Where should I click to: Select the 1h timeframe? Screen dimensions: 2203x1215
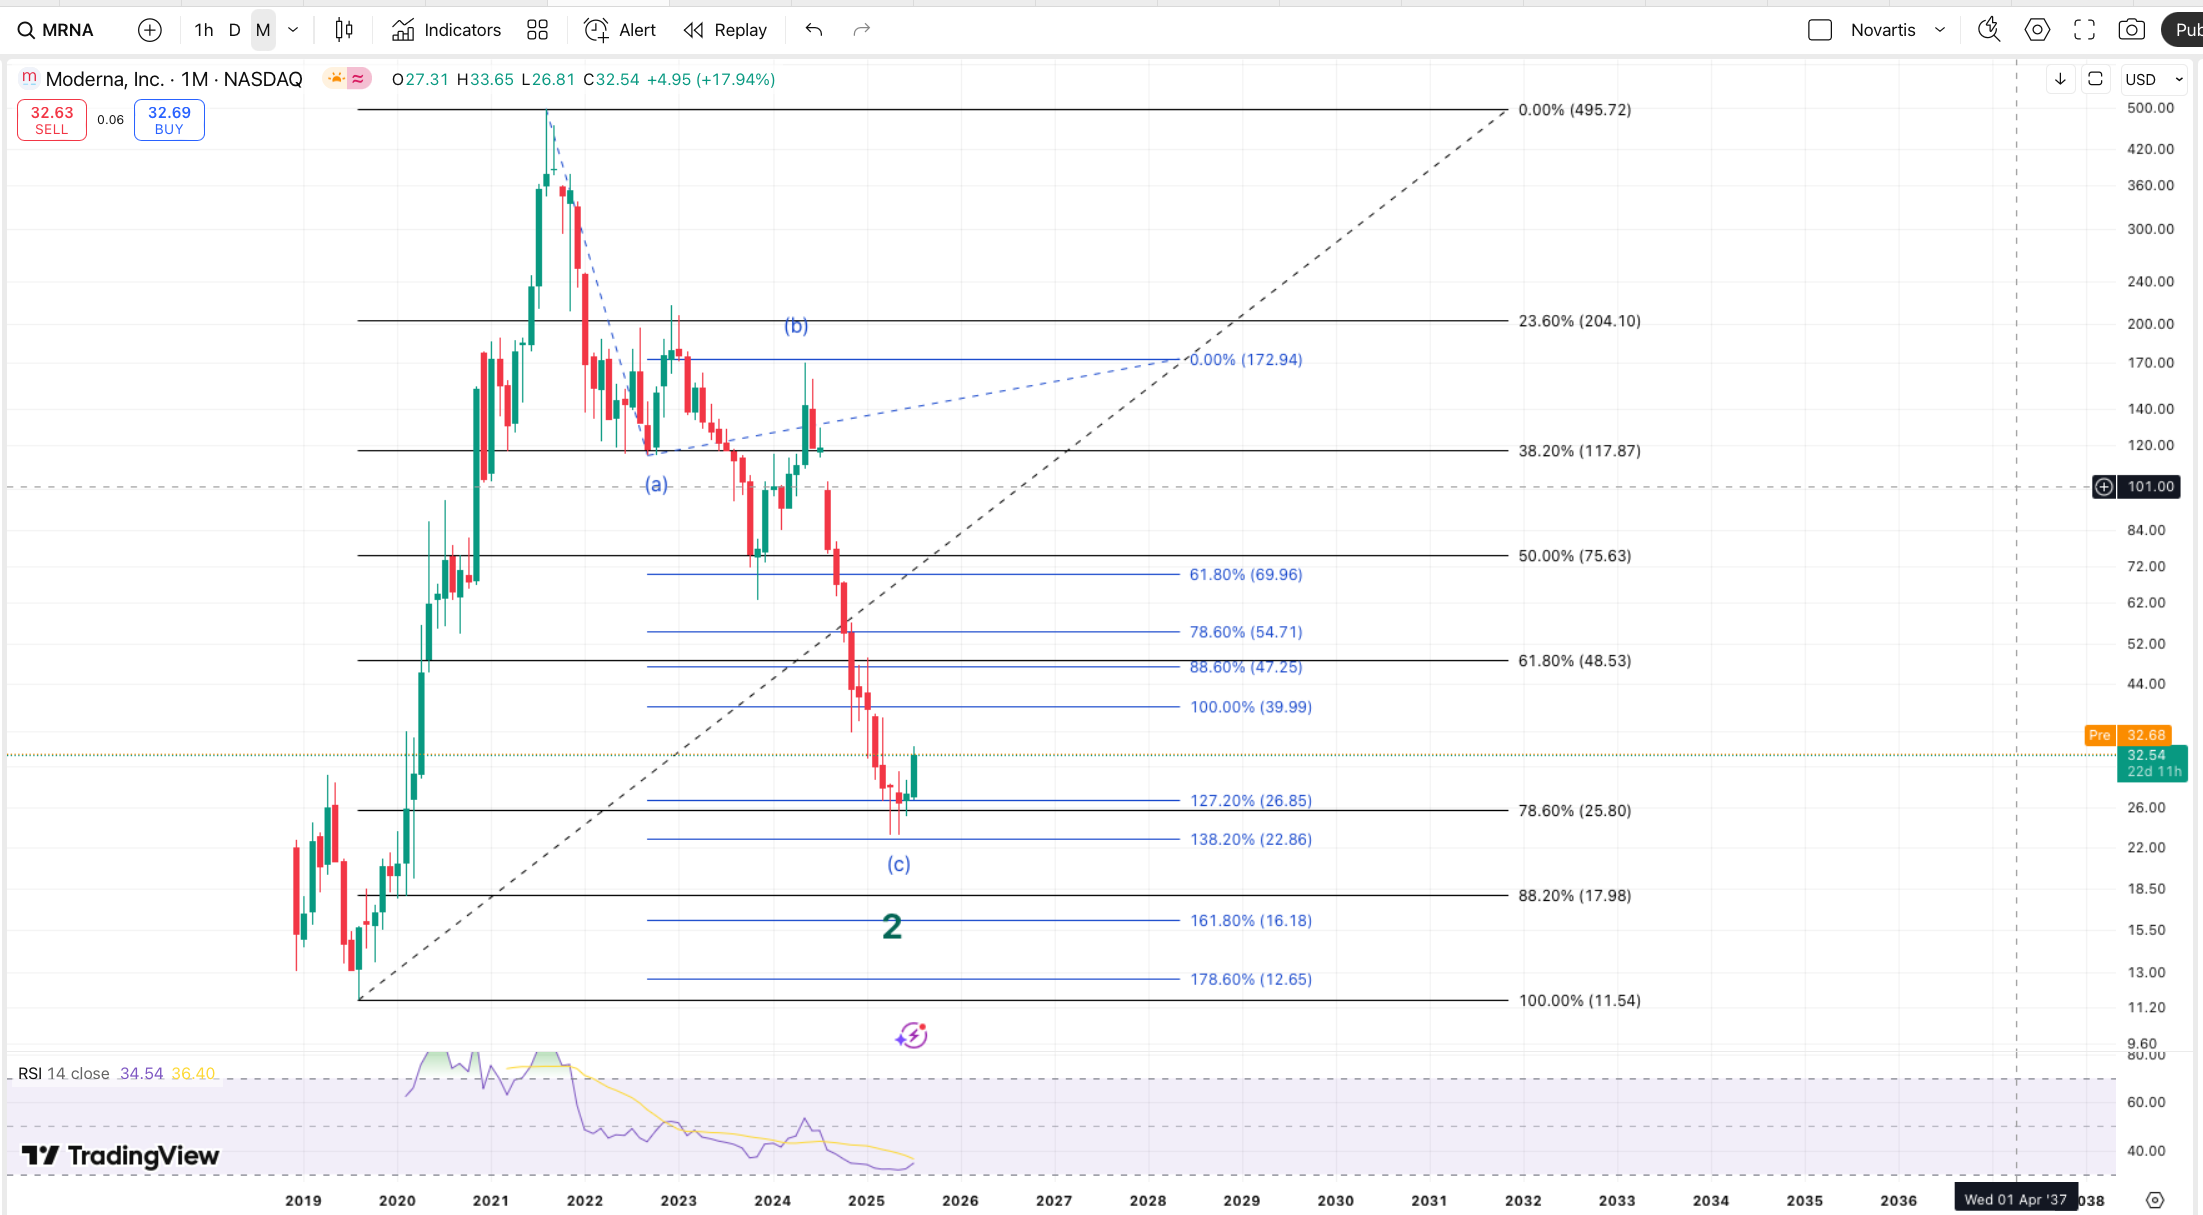(x=203, y=30)
